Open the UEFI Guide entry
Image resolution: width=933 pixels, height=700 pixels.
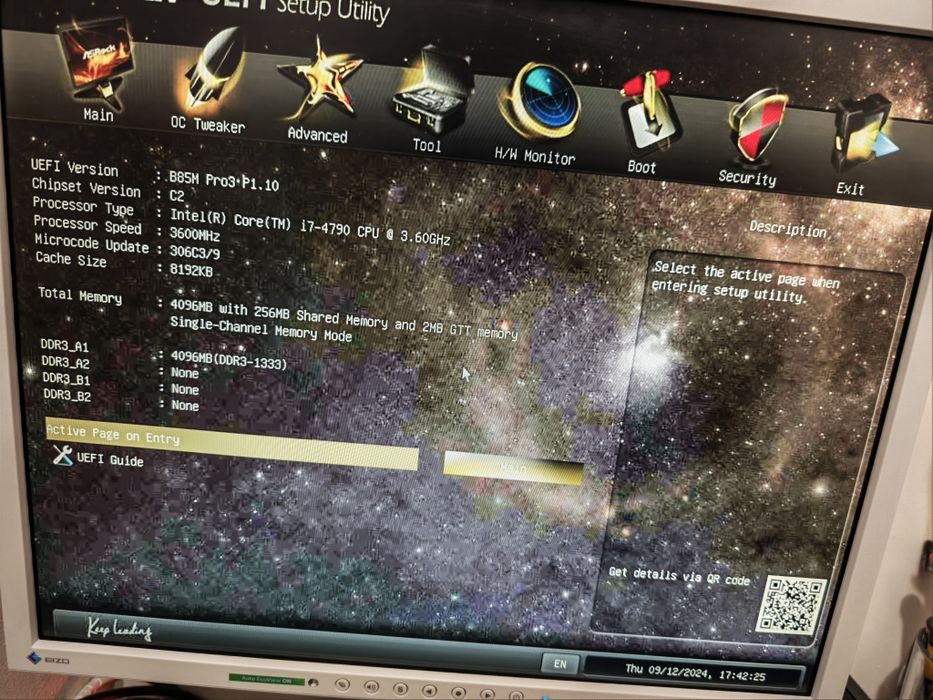[110, 460]
